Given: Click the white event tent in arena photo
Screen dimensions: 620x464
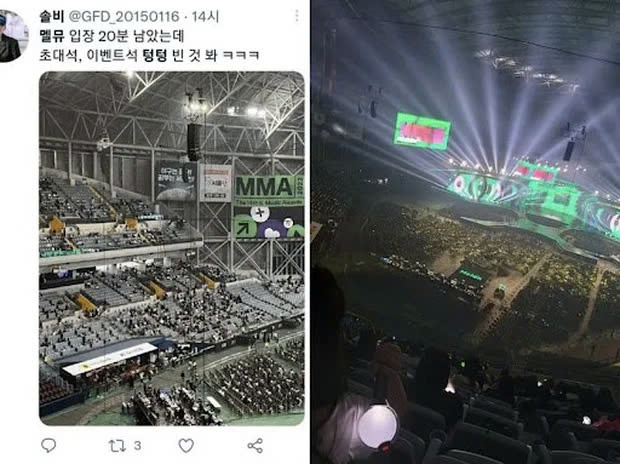Looking at the screenshot, I should pyautogui.click(x=110, y=357).
